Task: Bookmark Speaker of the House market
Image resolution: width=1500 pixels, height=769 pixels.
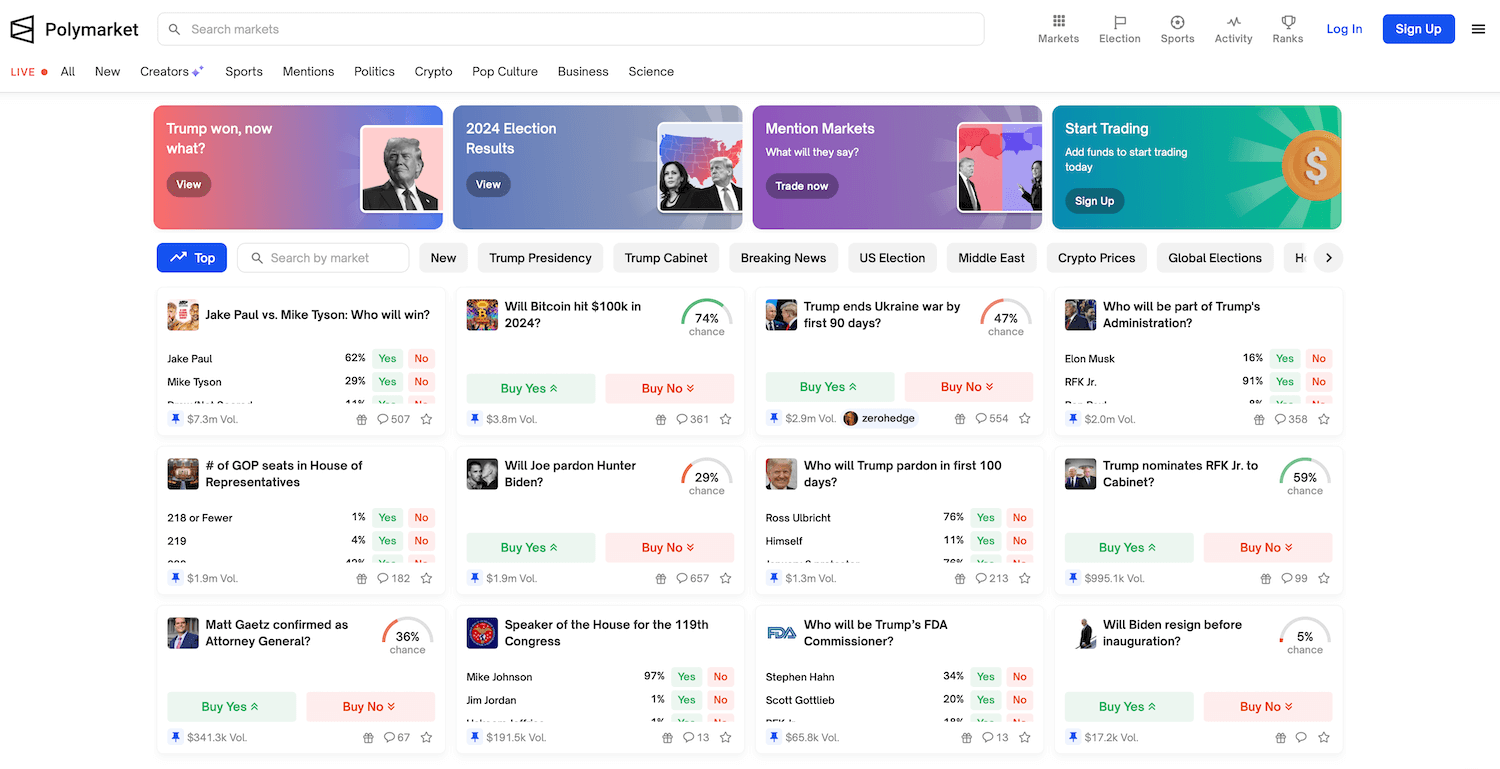Action: tap(725, 737)
